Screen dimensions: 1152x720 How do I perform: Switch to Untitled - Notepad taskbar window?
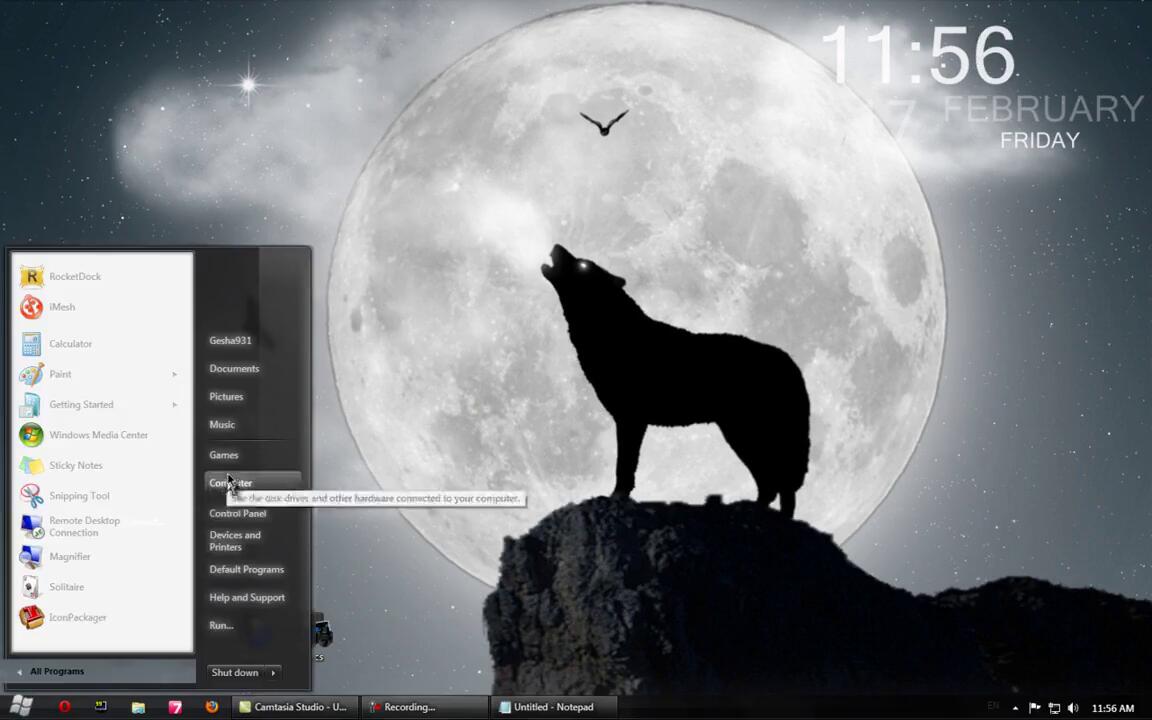pyautogui.click(x=552, y=707)
